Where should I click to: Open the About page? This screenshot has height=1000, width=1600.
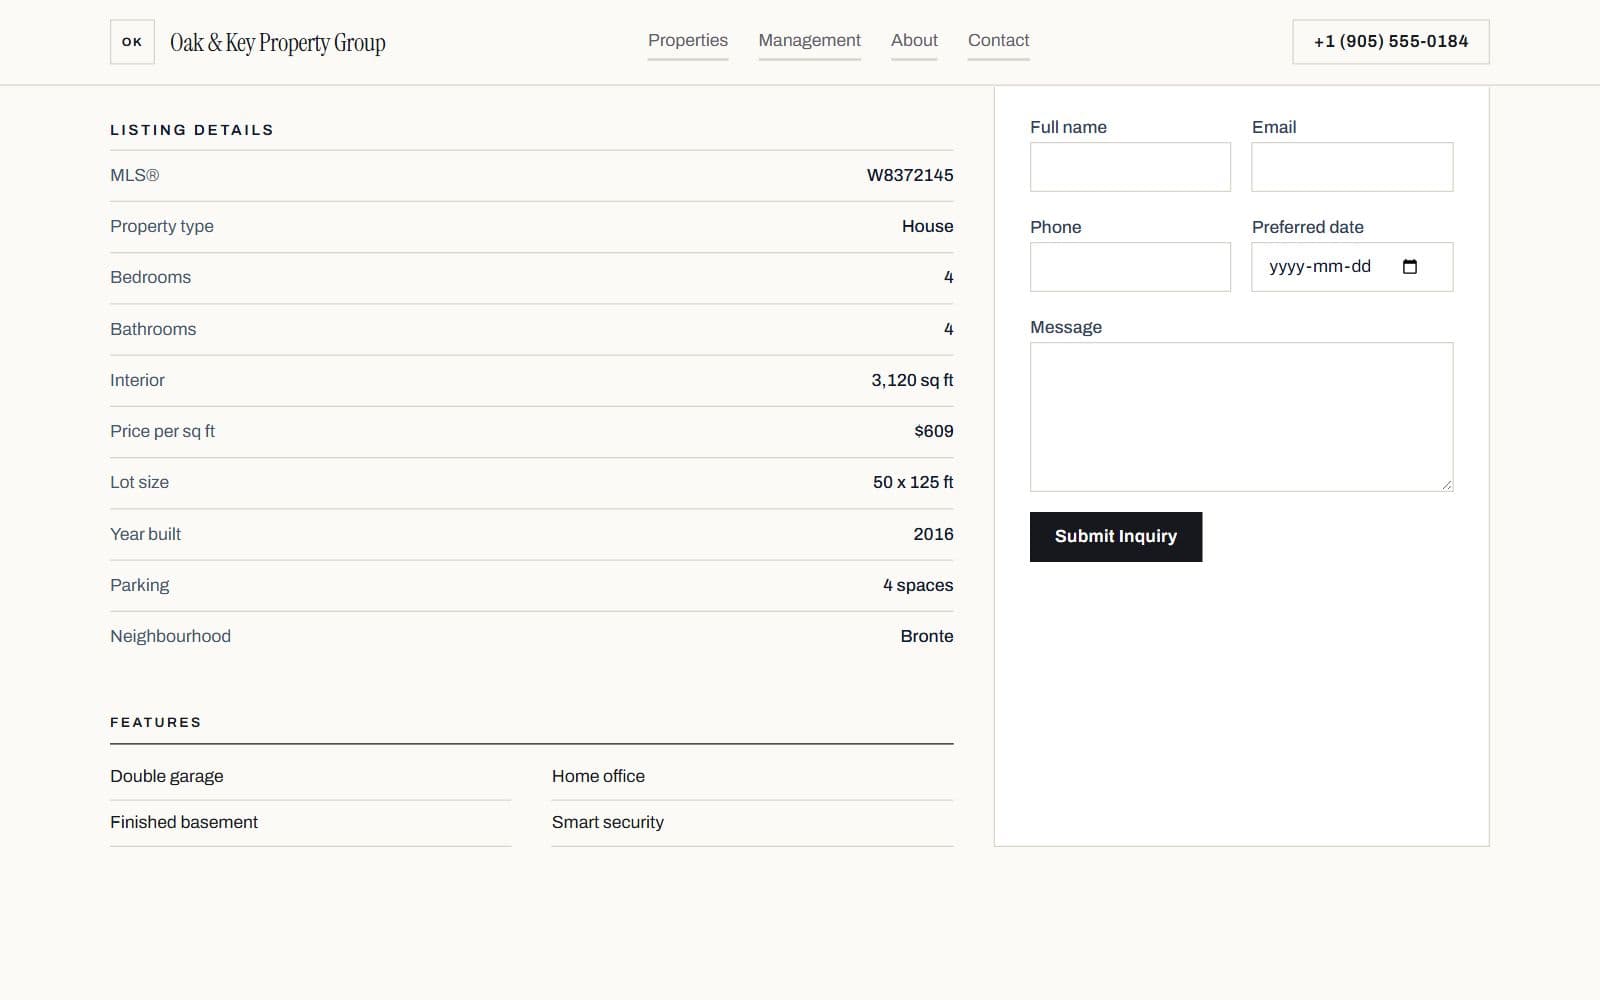(914, 41)
